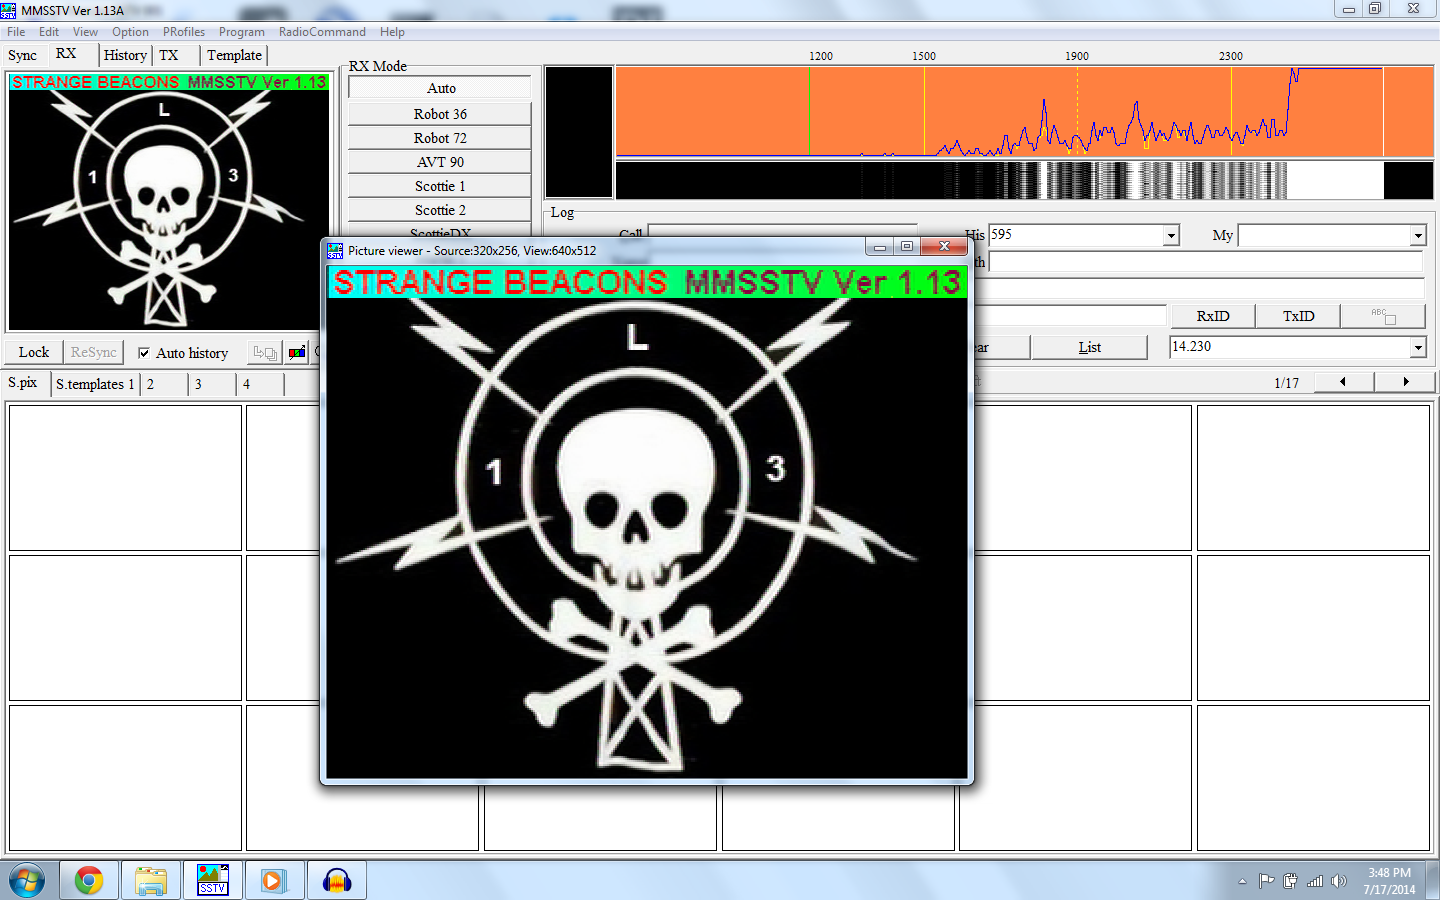Select AVT 90 RX mode

click(x=440, y=162)
